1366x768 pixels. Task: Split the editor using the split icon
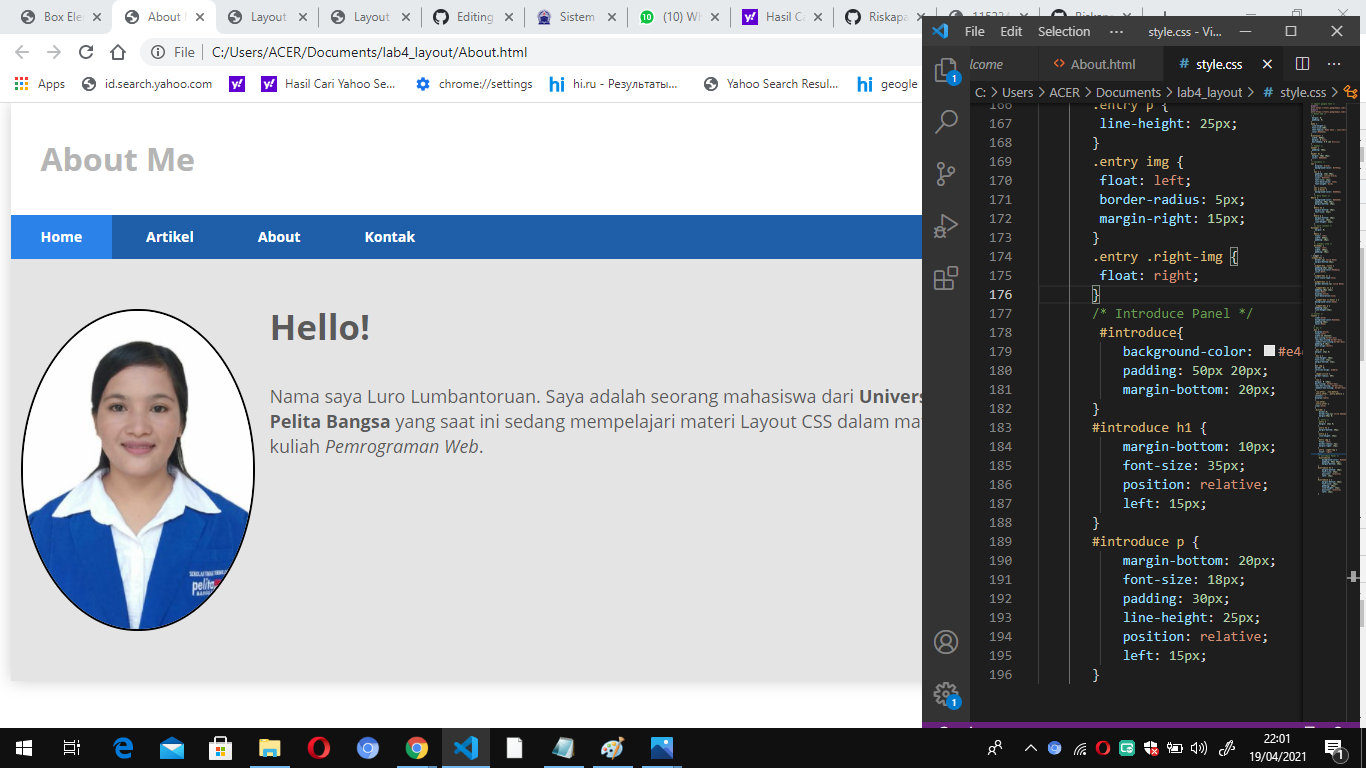1302,63
